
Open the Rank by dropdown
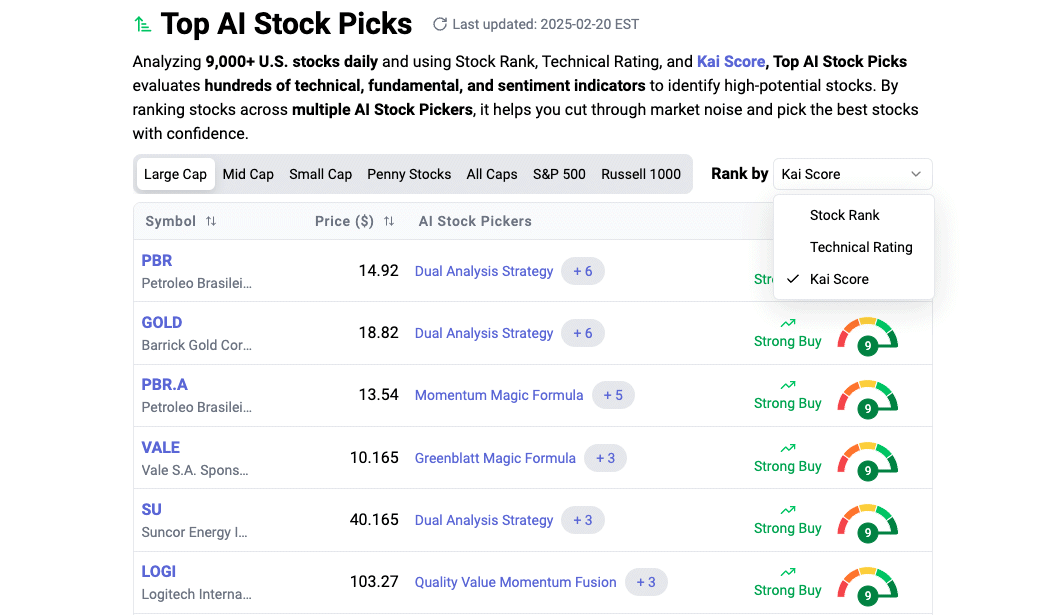click(852, 174)
